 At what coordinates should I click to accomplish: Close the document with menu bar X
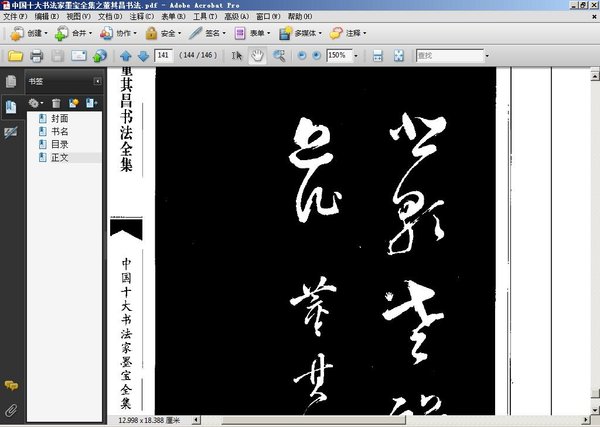tap(595, 16)
